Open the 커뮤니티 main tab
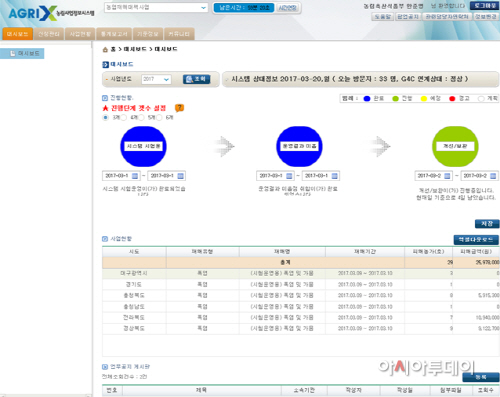500x397 pixels. 179,34
